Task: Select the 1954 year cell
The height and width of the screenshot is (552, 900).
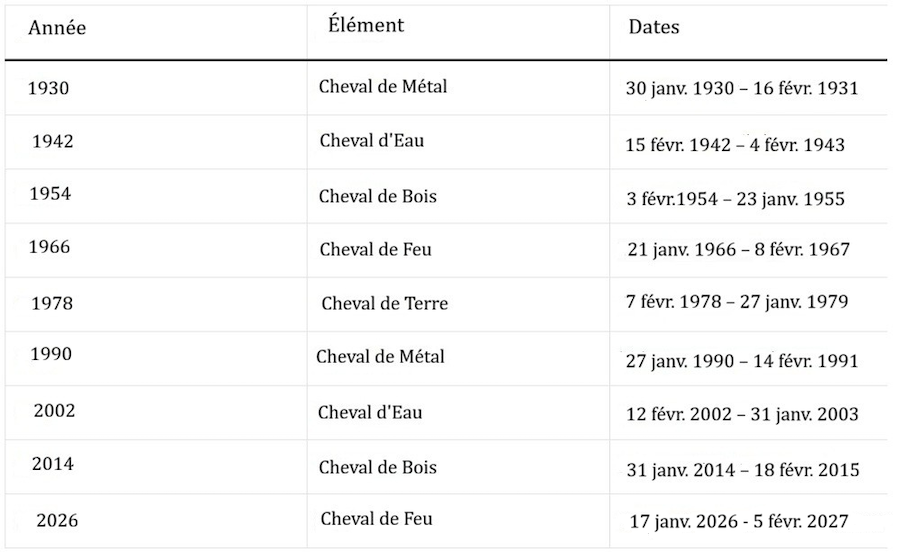Action: (x=50, y=194)
